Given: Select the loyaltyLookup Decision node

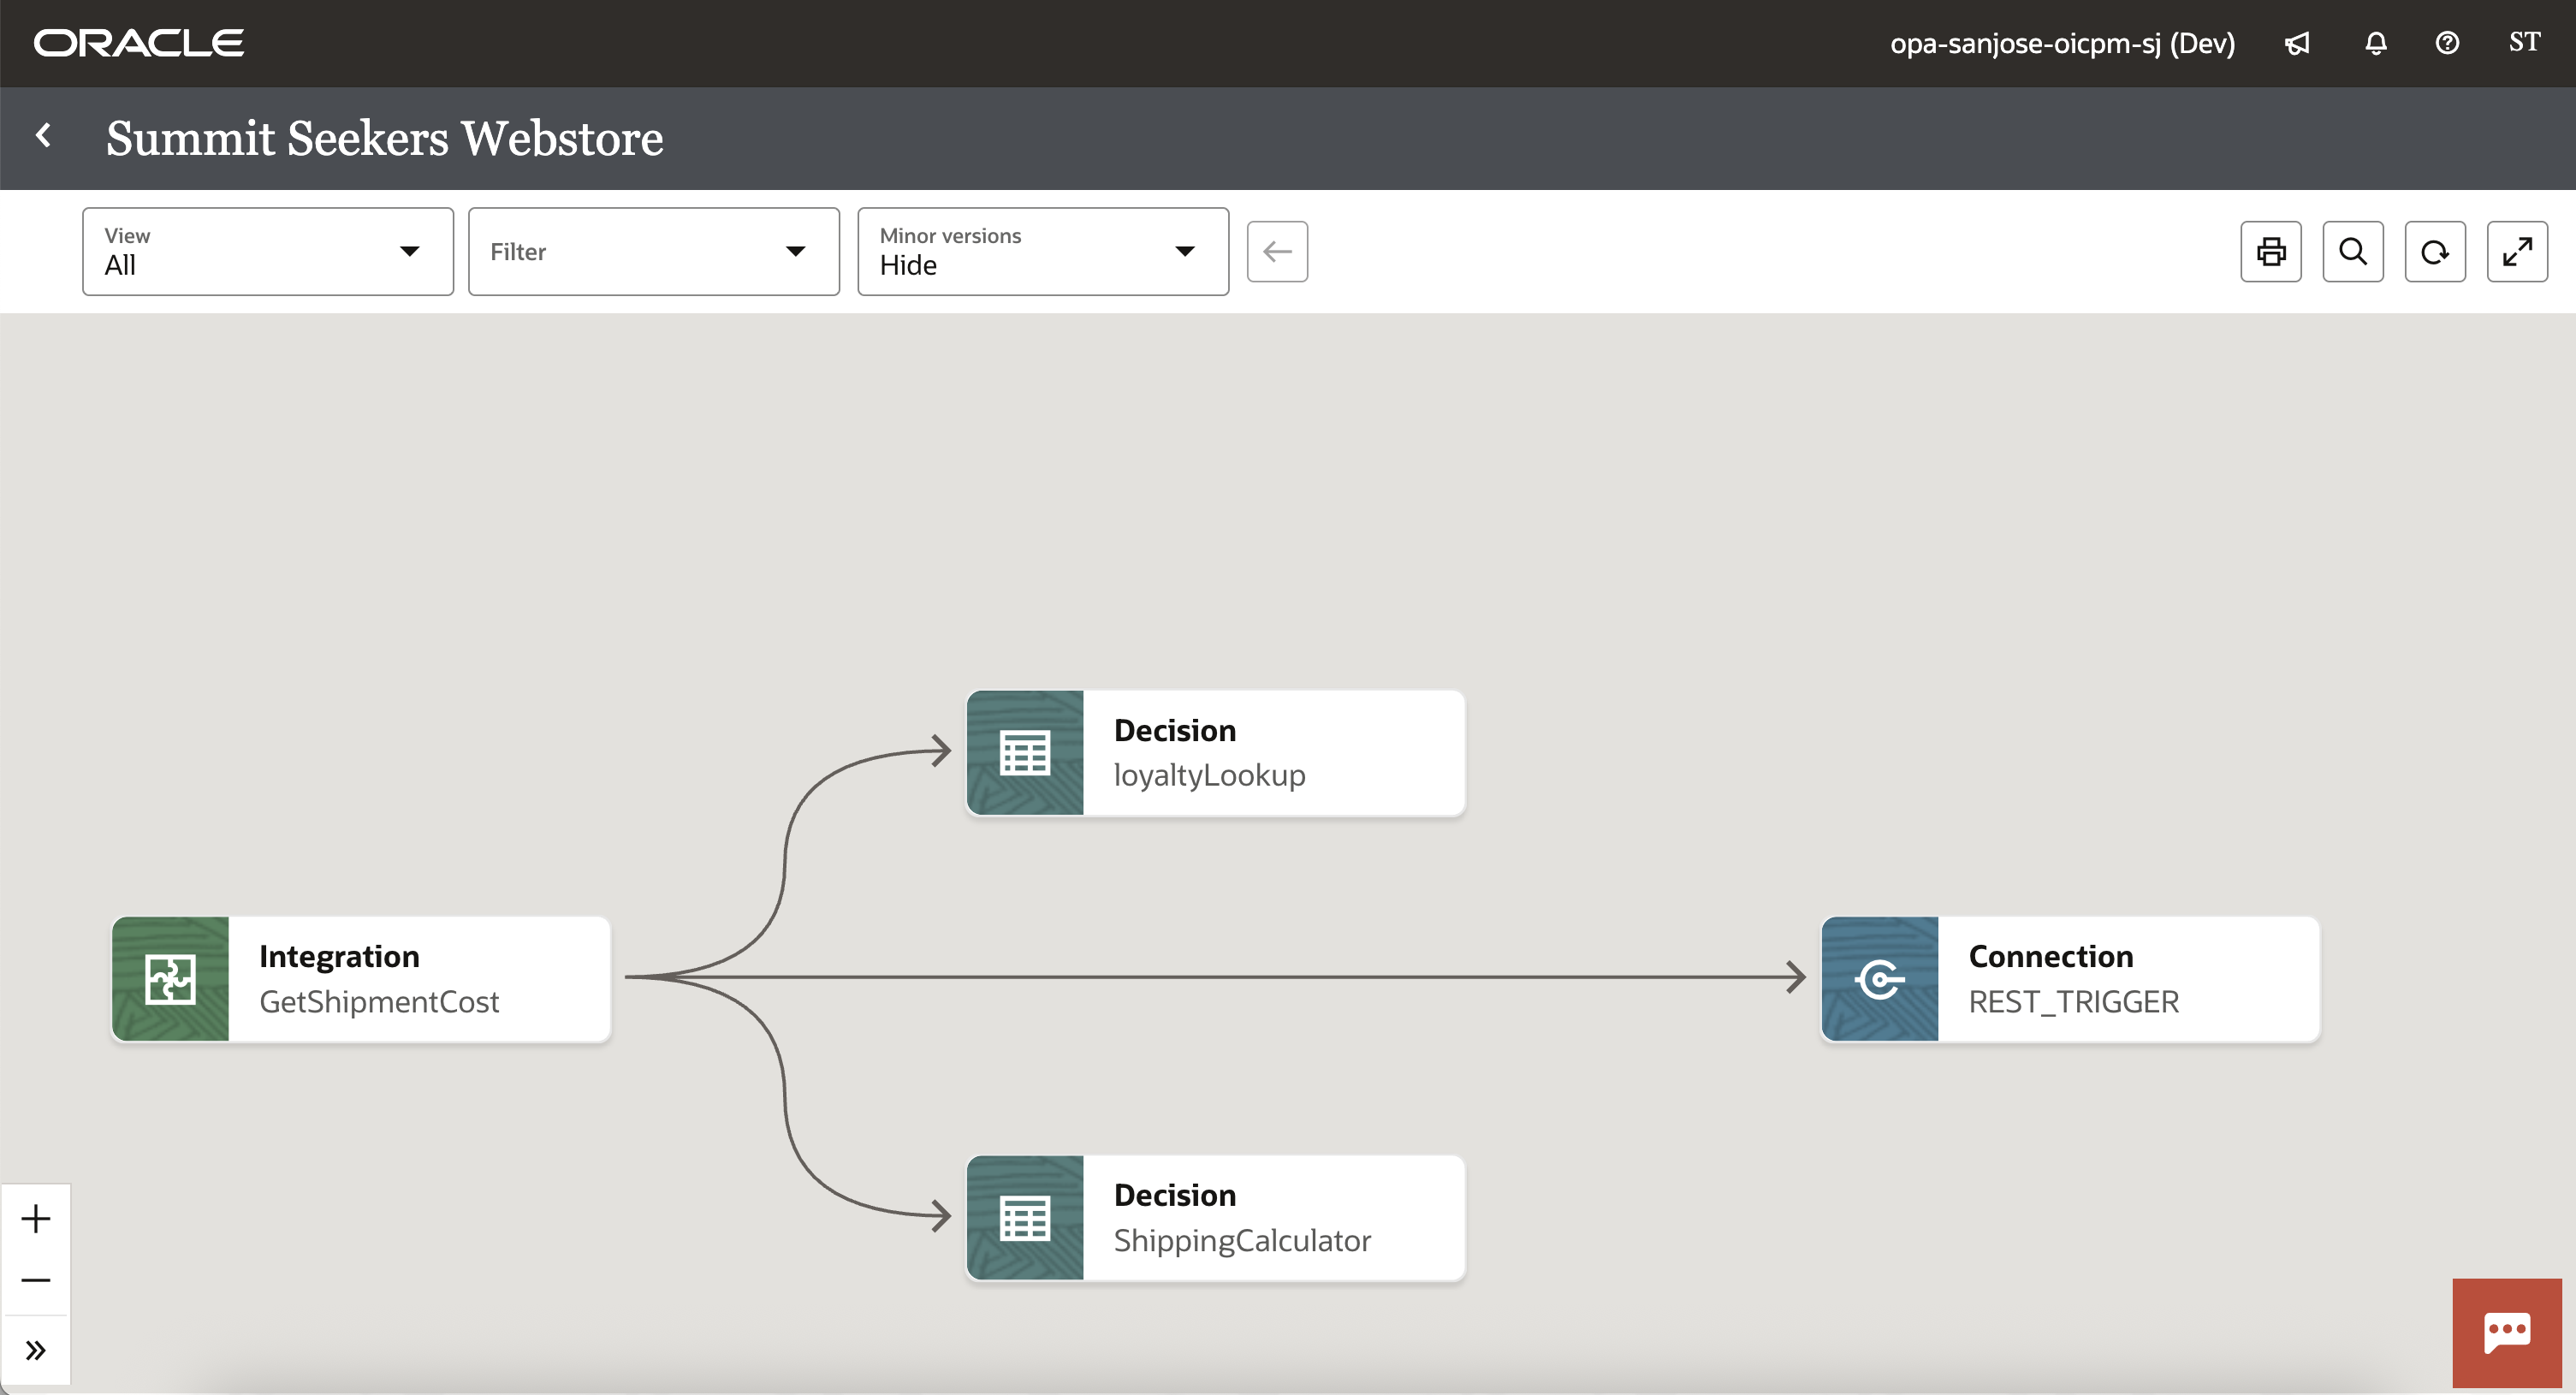Looking at the screenshot, I should [1215, 753].
